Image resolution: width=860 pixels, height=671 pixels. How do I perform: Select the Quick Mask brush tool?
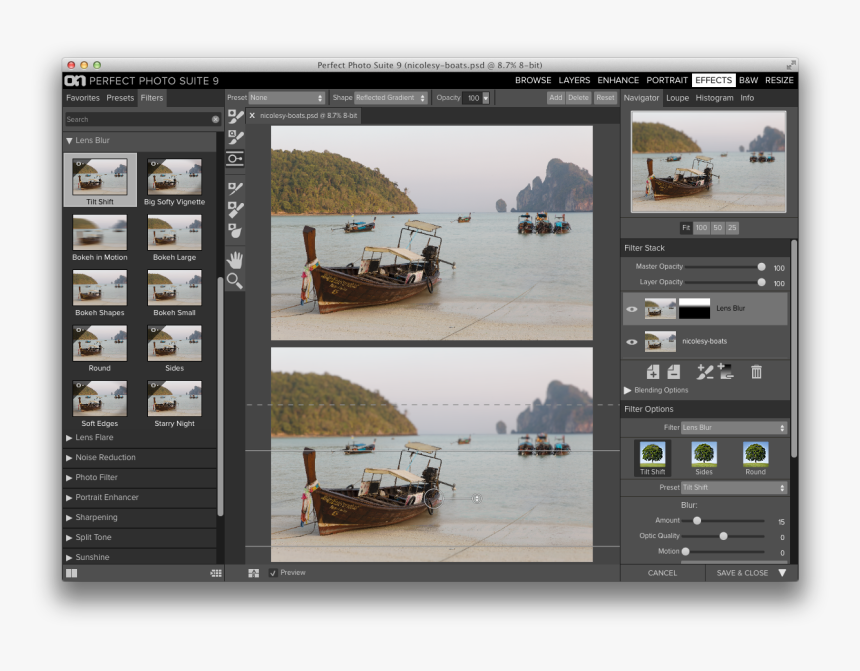235,137
